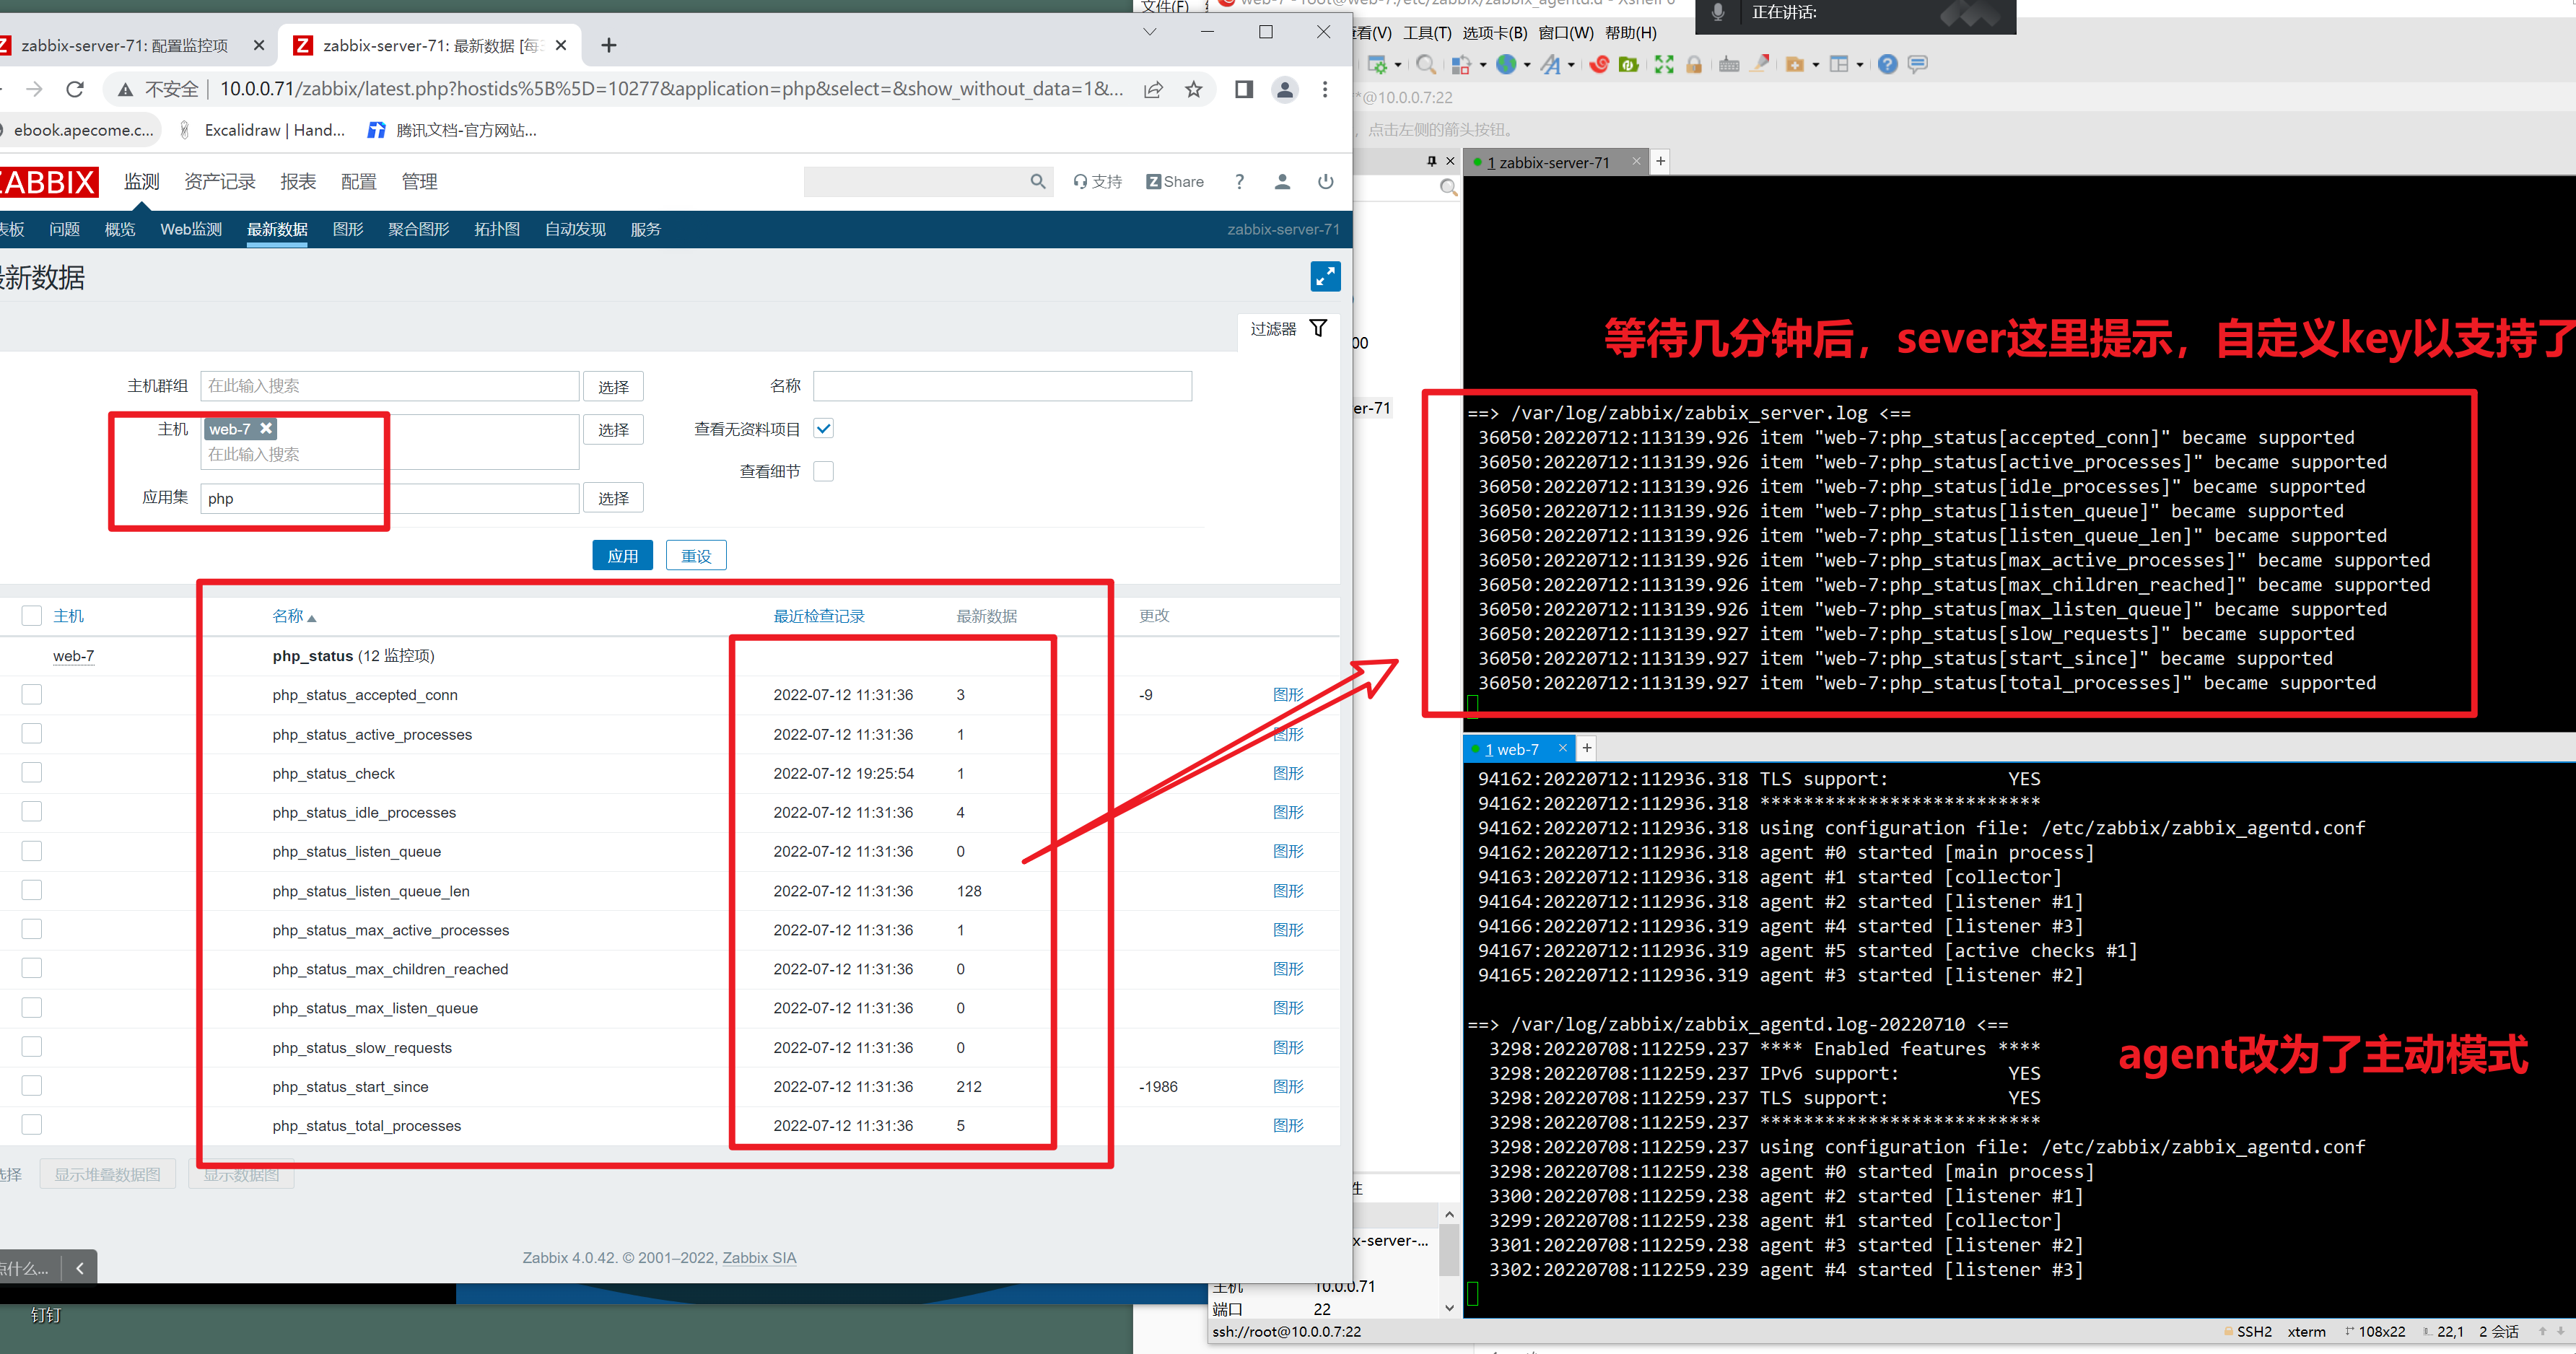Open 图形 link for php_status_check
Viewport: 2576px width, 1354px height.
(1287, 773)
